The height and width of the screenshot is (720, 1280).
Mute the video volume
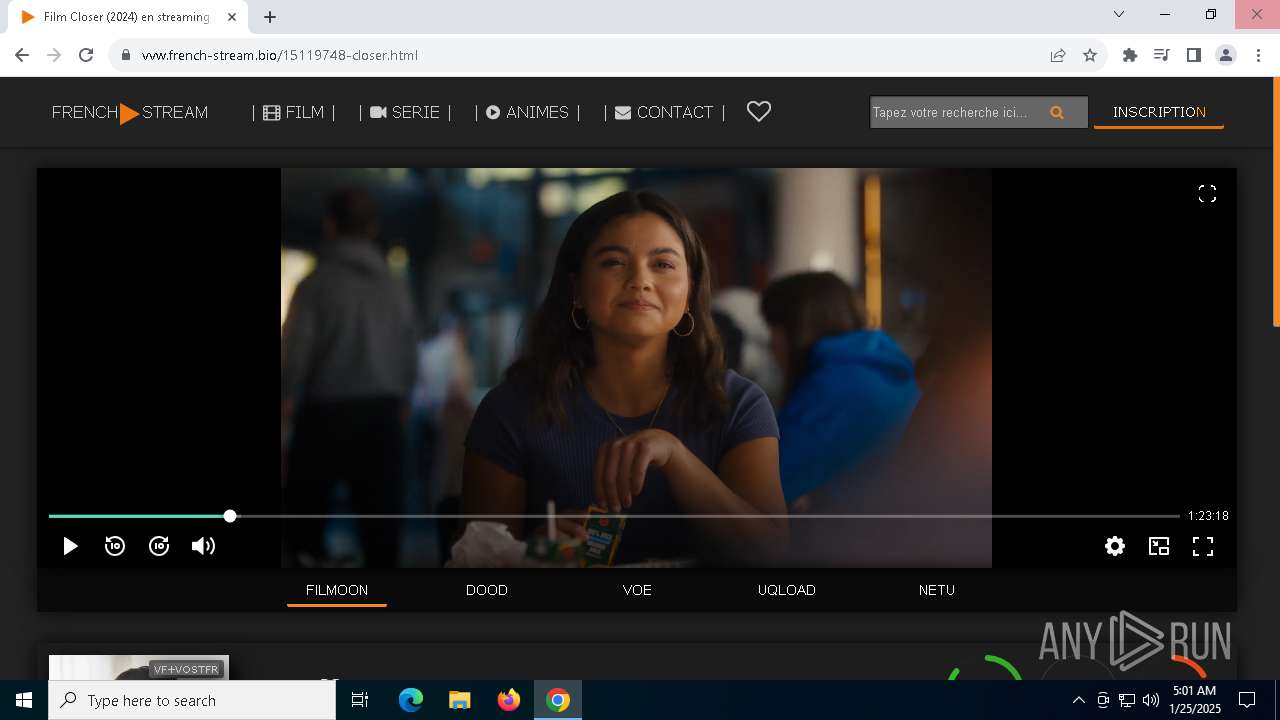203,546
